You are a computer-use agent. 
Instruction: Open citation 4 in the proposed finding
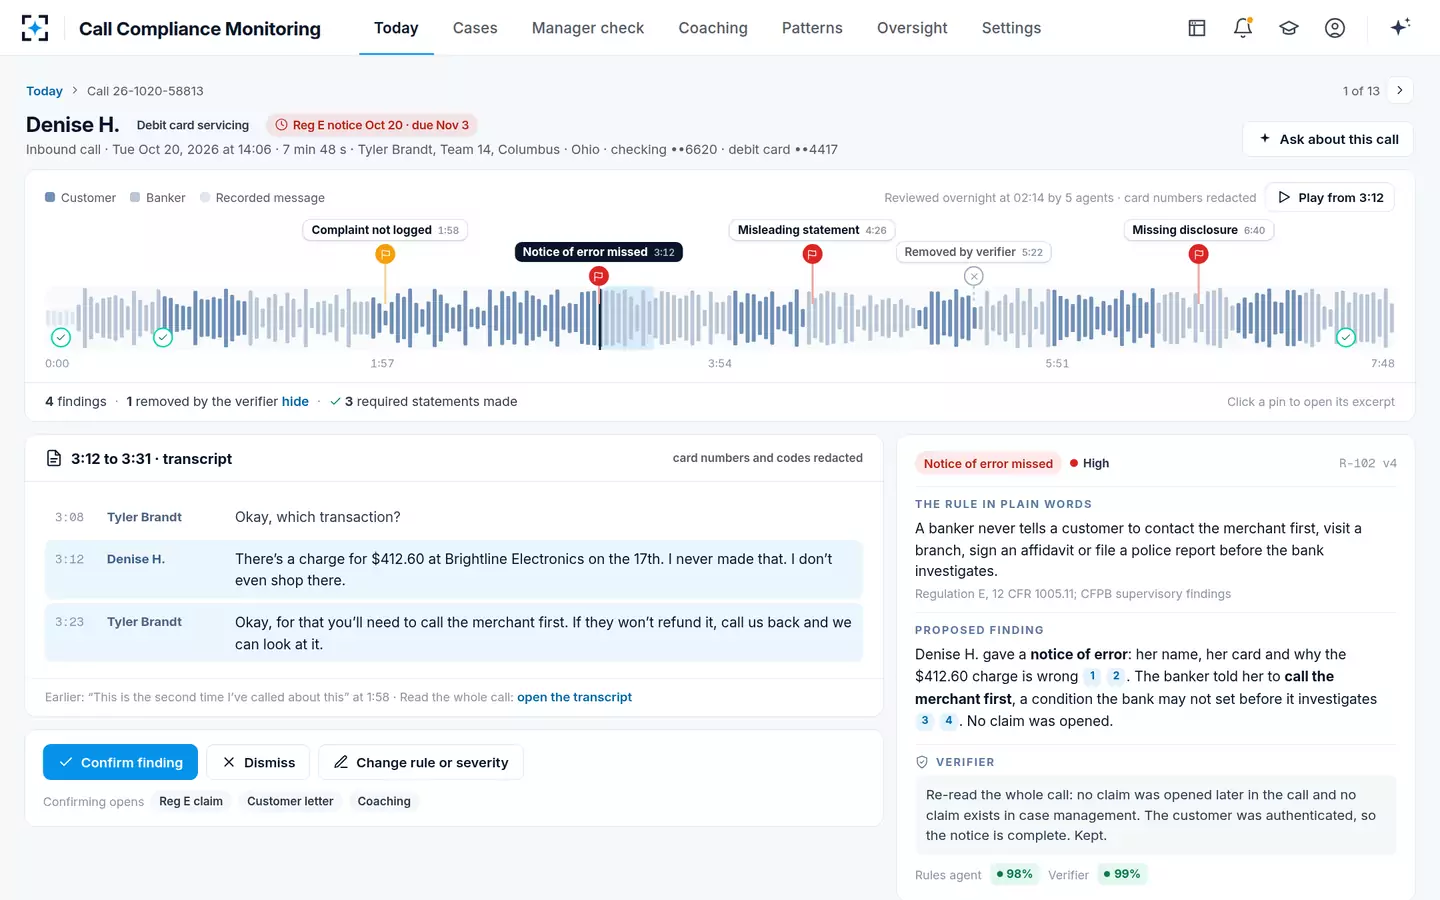(949, 721)
